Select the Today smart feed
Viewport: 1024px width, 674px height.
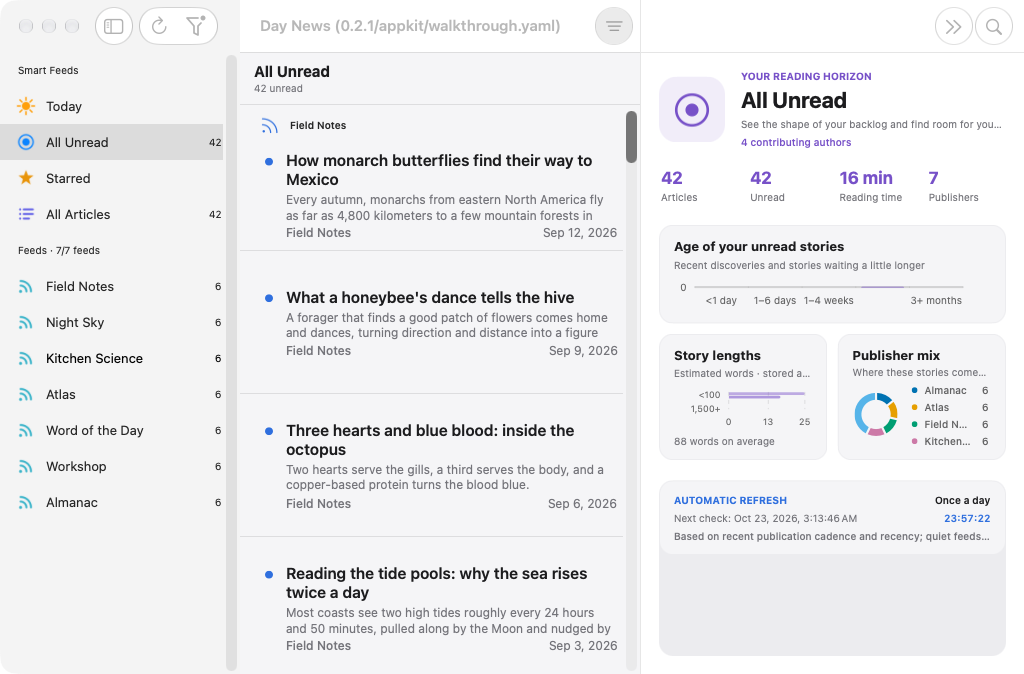pos(112,106)
